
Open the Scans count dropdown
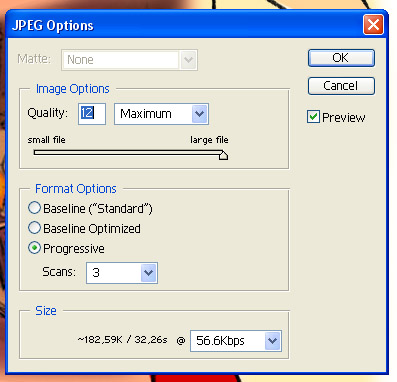[x=122, y=273]
